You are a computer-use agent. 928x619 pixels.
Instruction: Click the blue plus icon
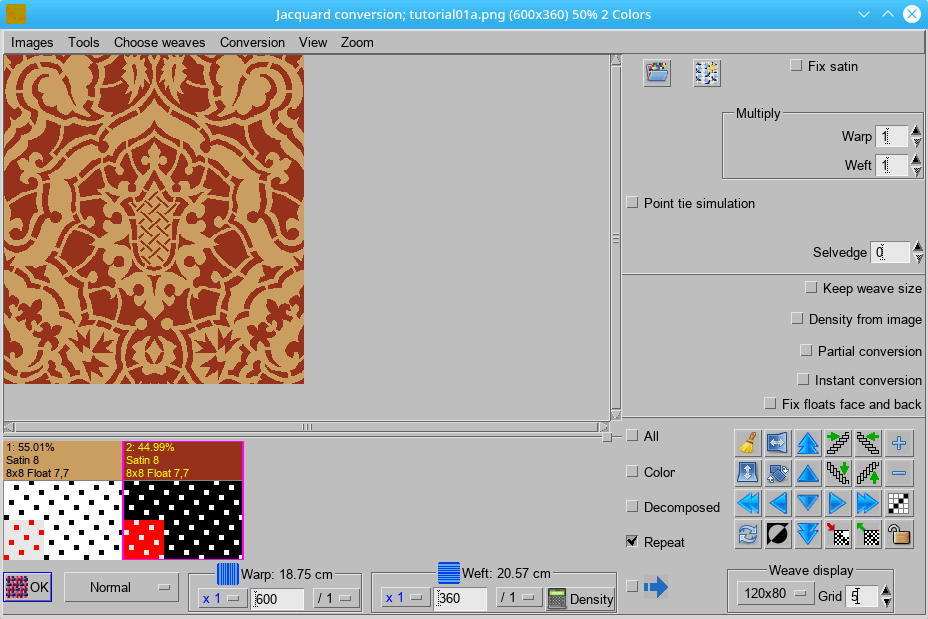pyautogui.click(x=898, y=443)
